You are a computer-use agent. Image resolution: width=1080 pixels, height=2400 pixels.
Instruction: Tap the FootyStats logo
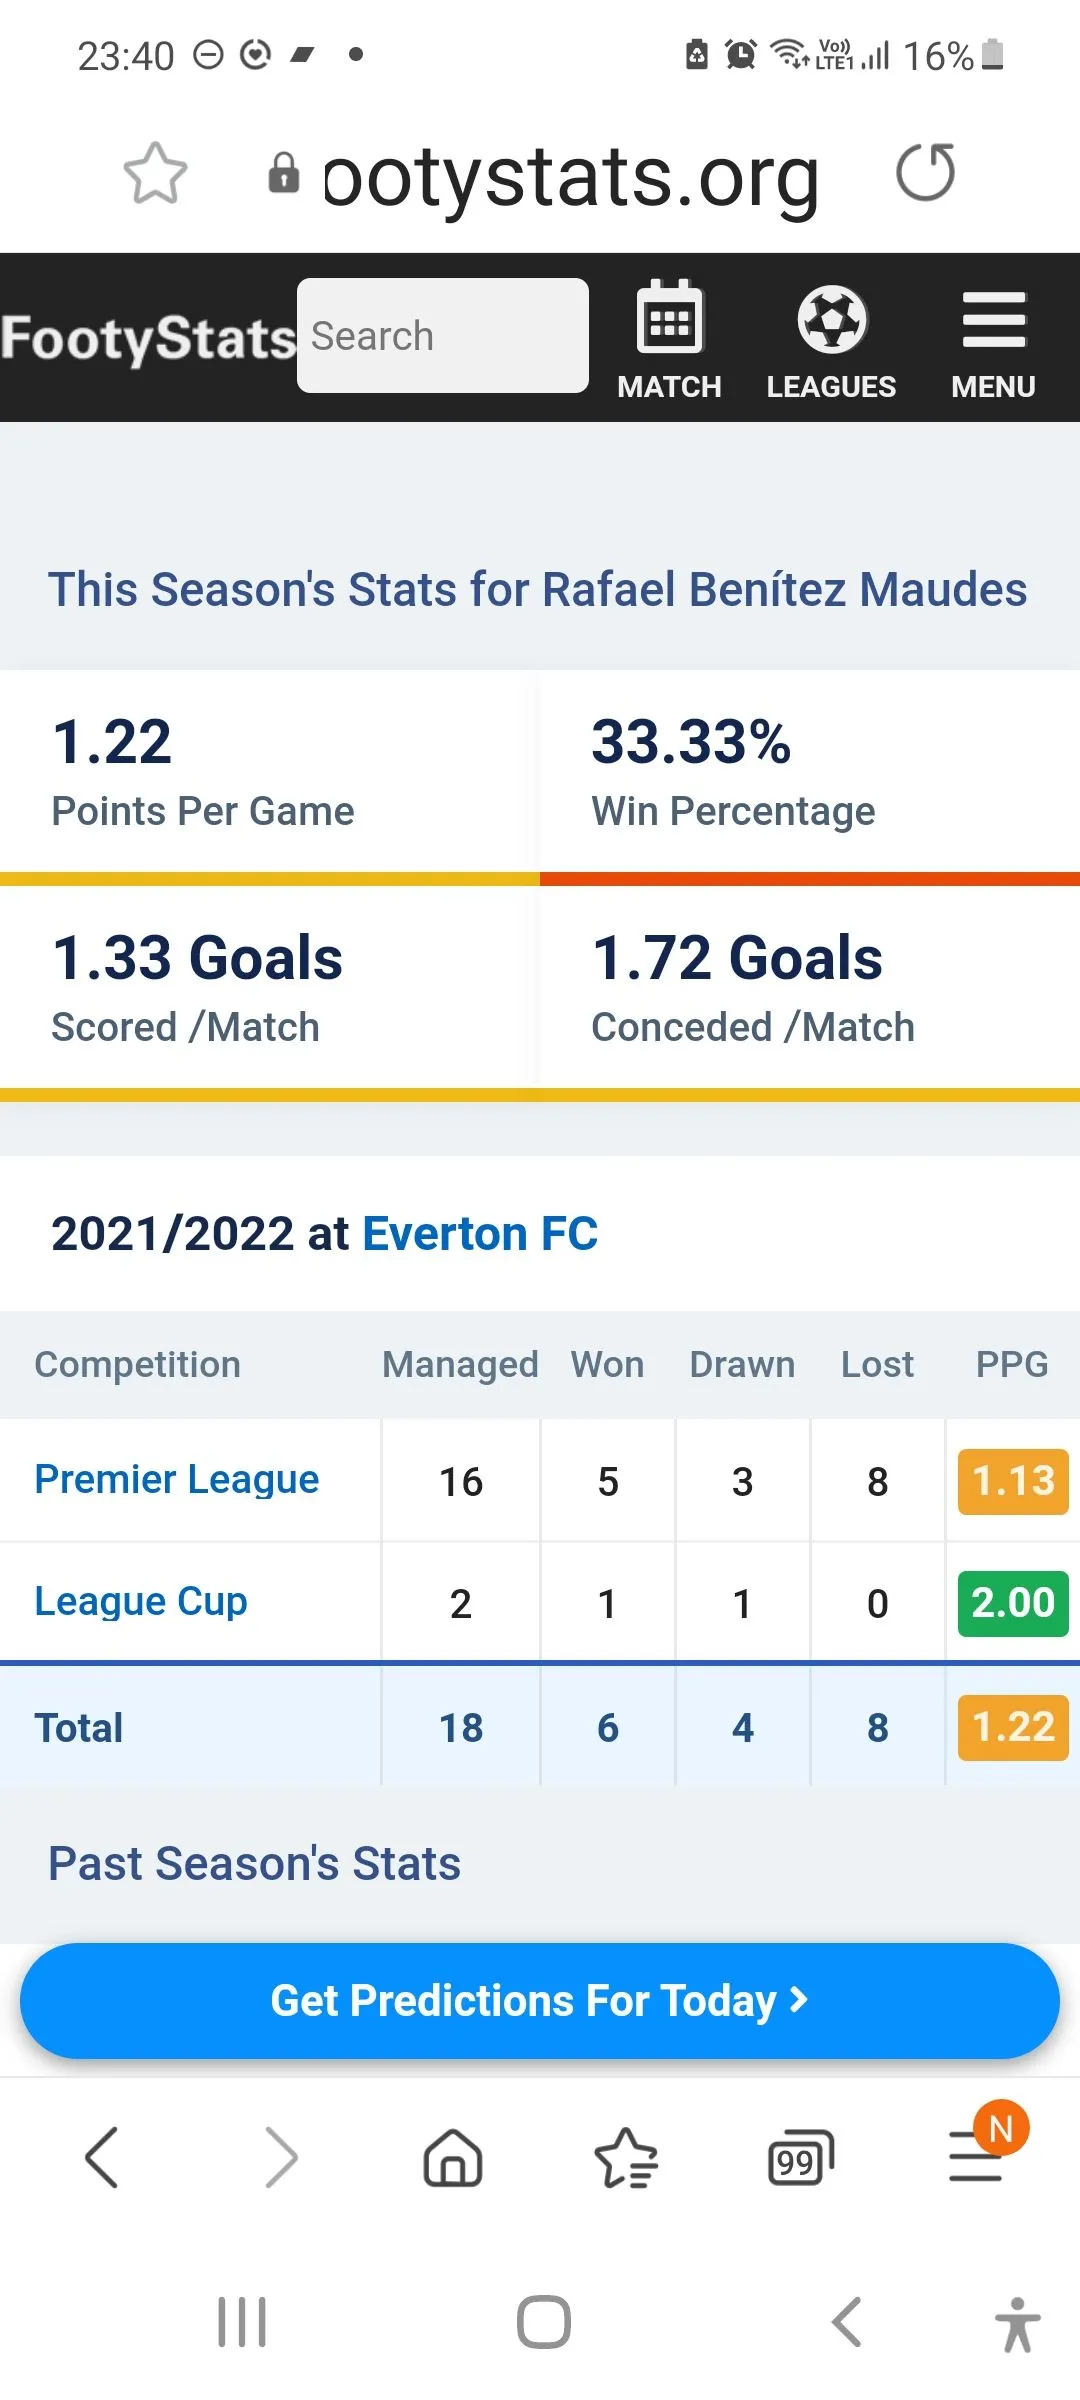[x=148, y=338]
